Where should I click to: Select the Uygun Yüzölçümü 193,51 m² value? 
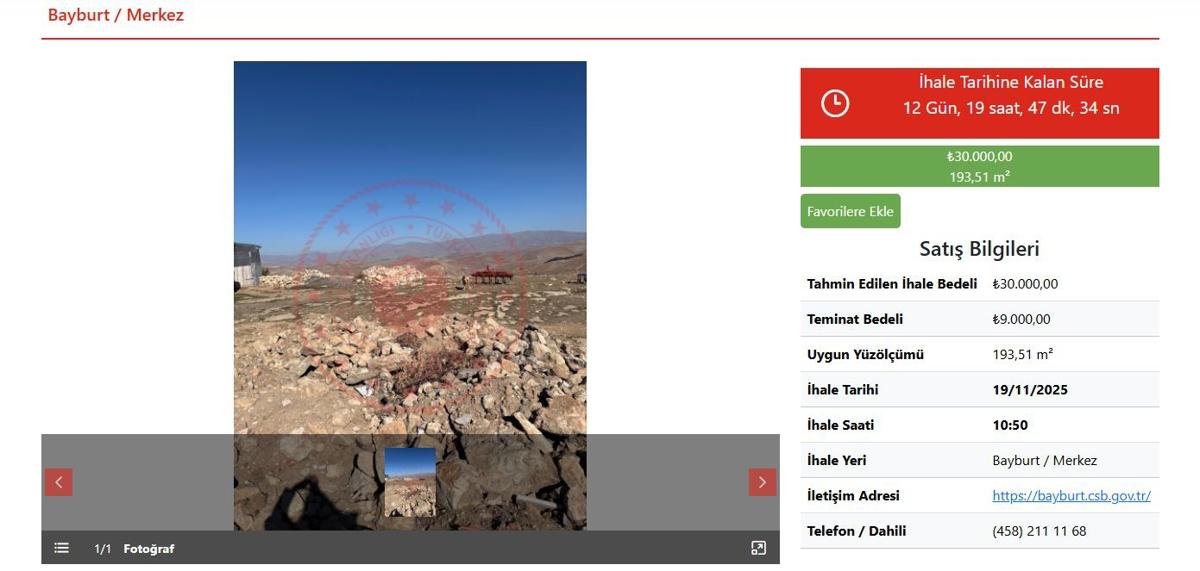[1023, 354]
